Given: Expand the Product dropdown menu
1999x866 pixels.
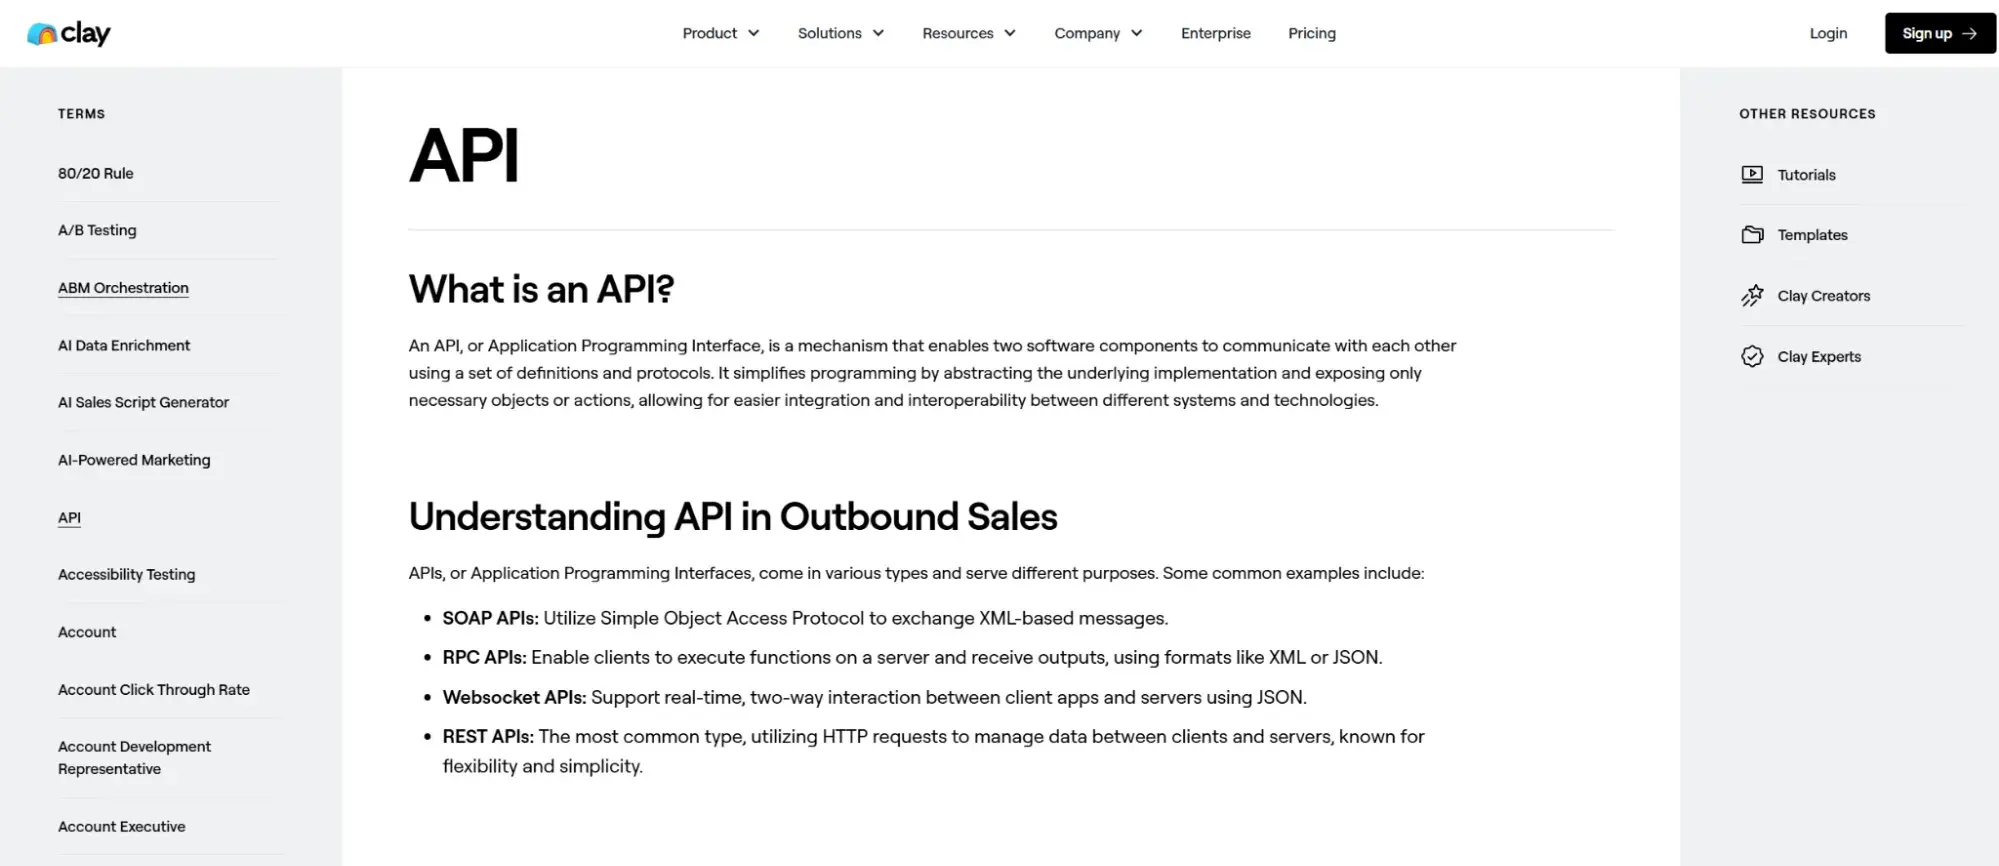Looking at the screenshot, I should [x=720, y=34].
